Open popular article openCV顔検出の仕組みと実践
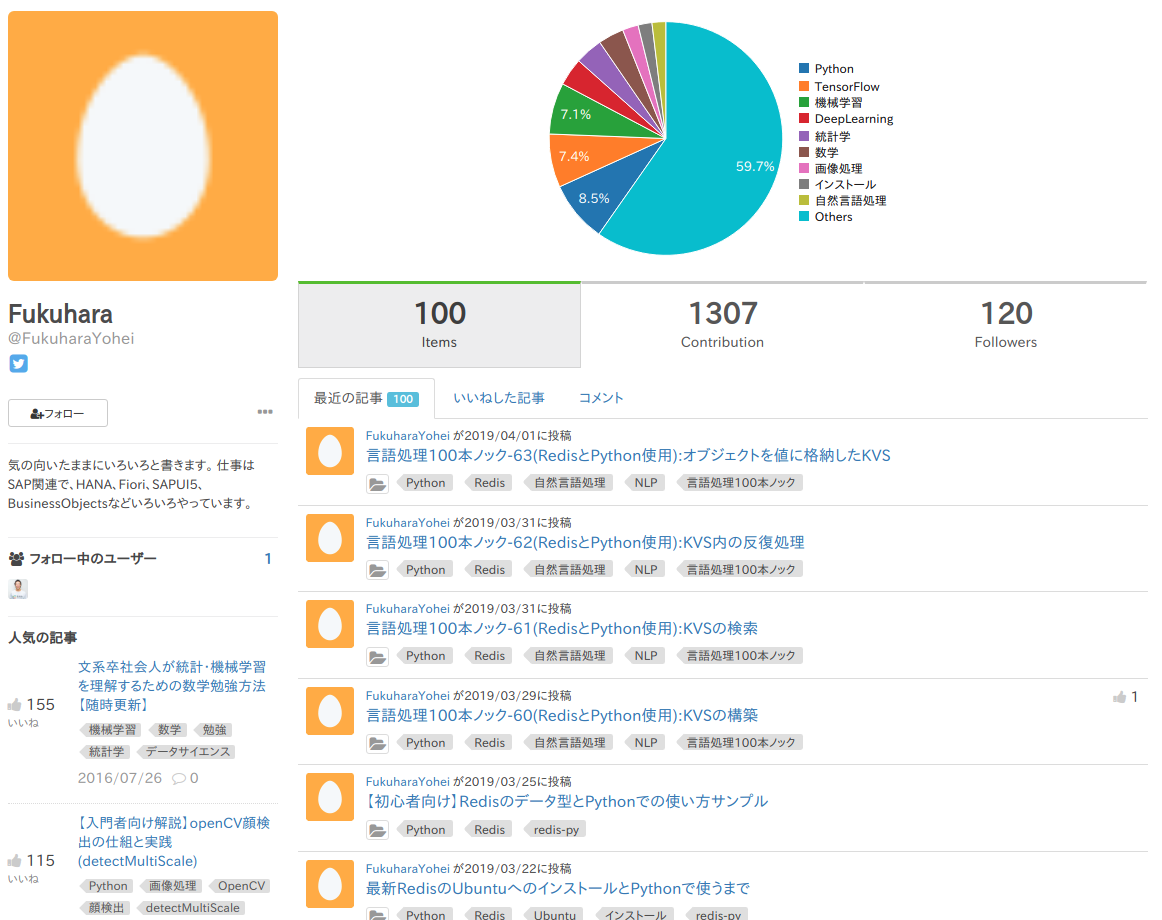Screen dimensions: 1162x920 174,842
